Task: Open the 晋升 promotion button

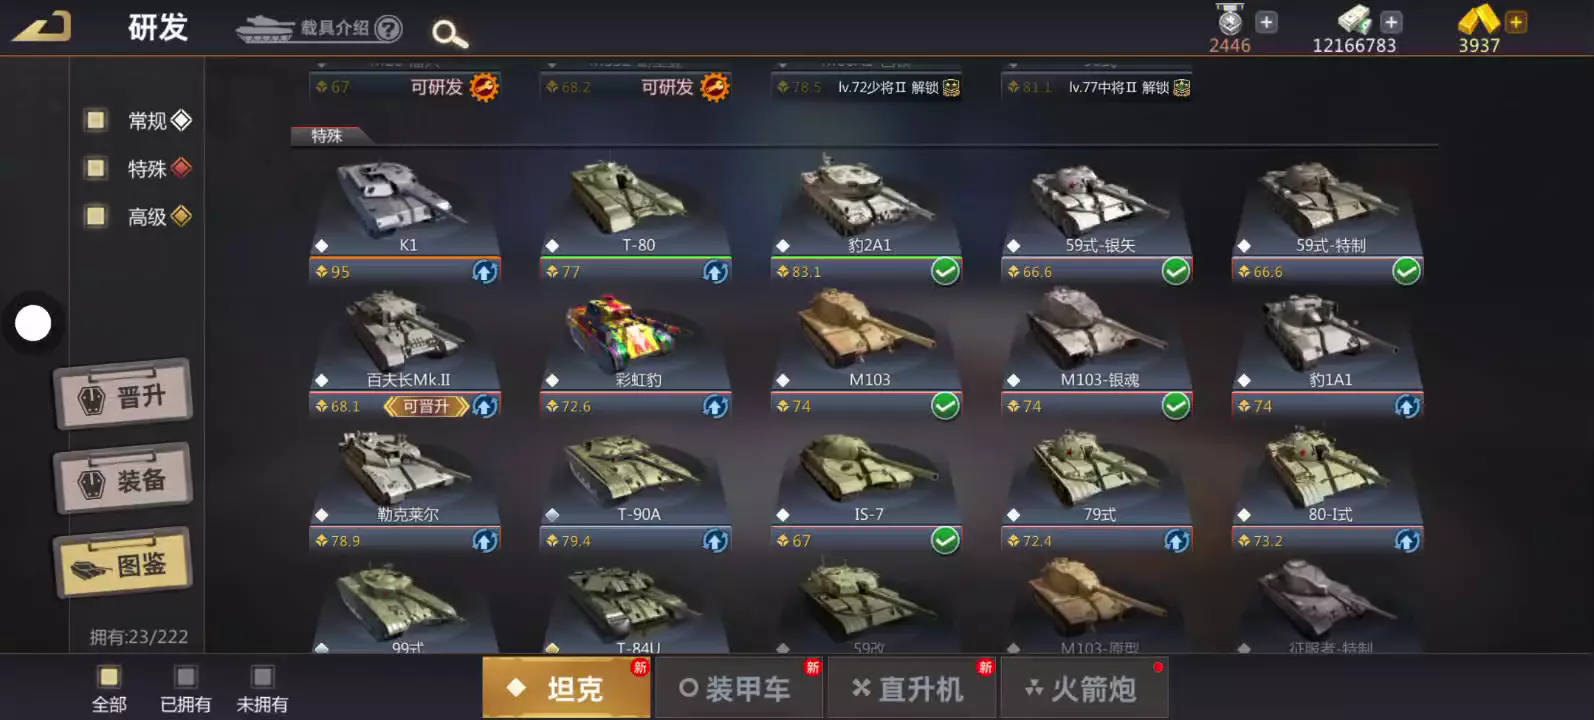Action: (x=123, y=395)
